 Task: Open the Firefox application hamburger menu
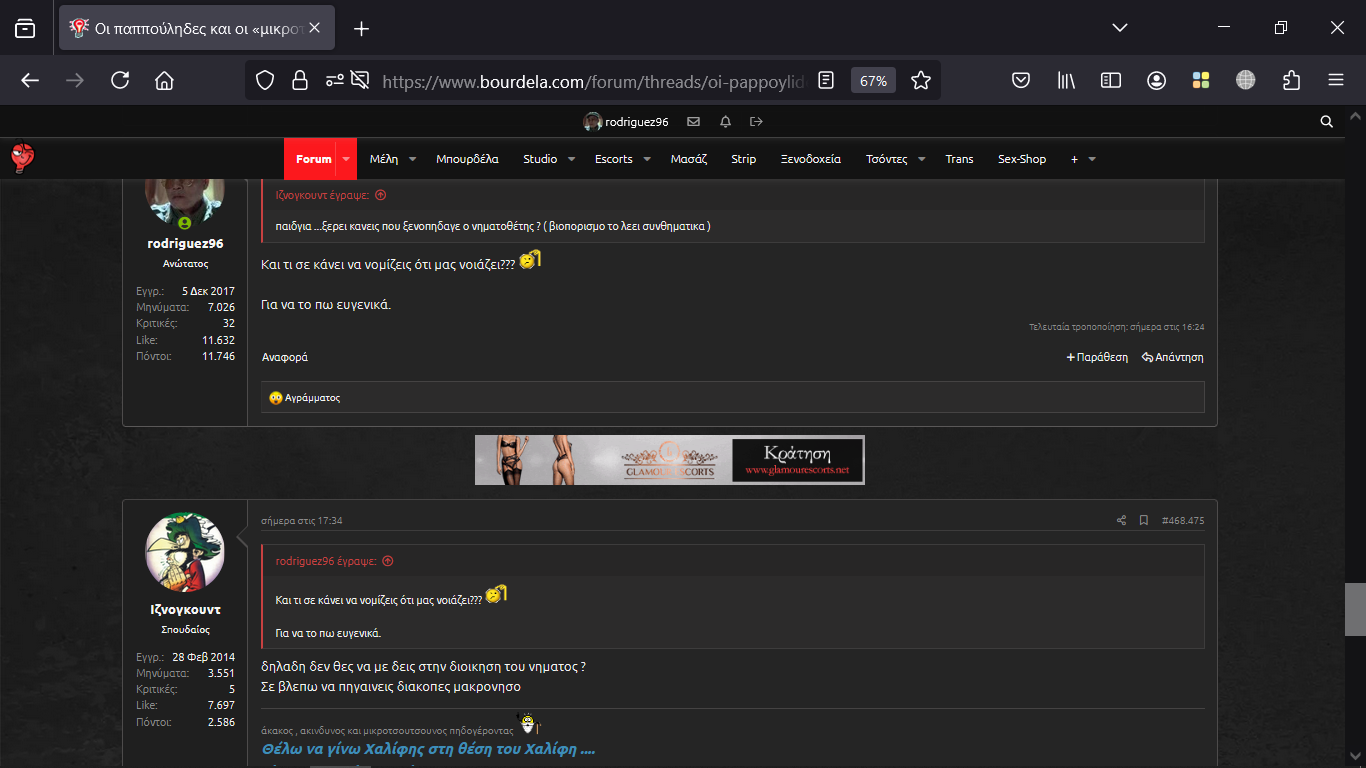1336,80
